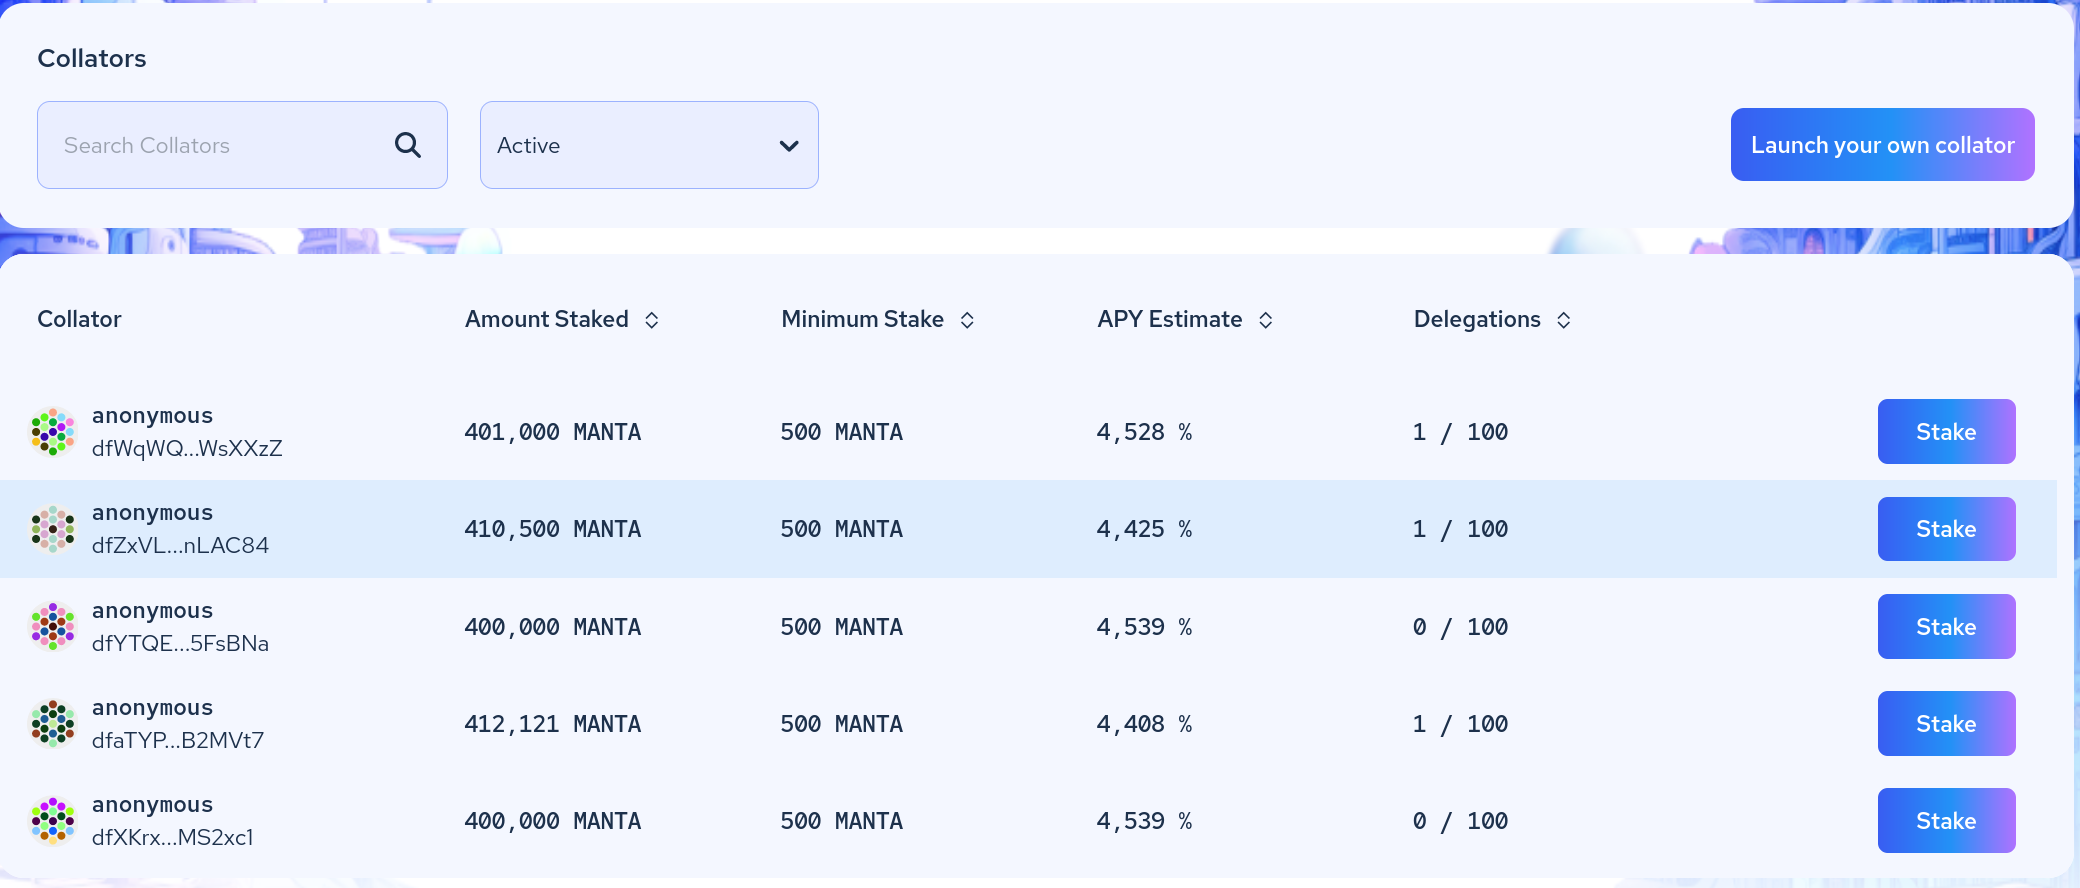Click identicon avatar for collator dfaTYP...B2MVt7
The width and height of the screenshot is (2080, 888).
point(53,724)
